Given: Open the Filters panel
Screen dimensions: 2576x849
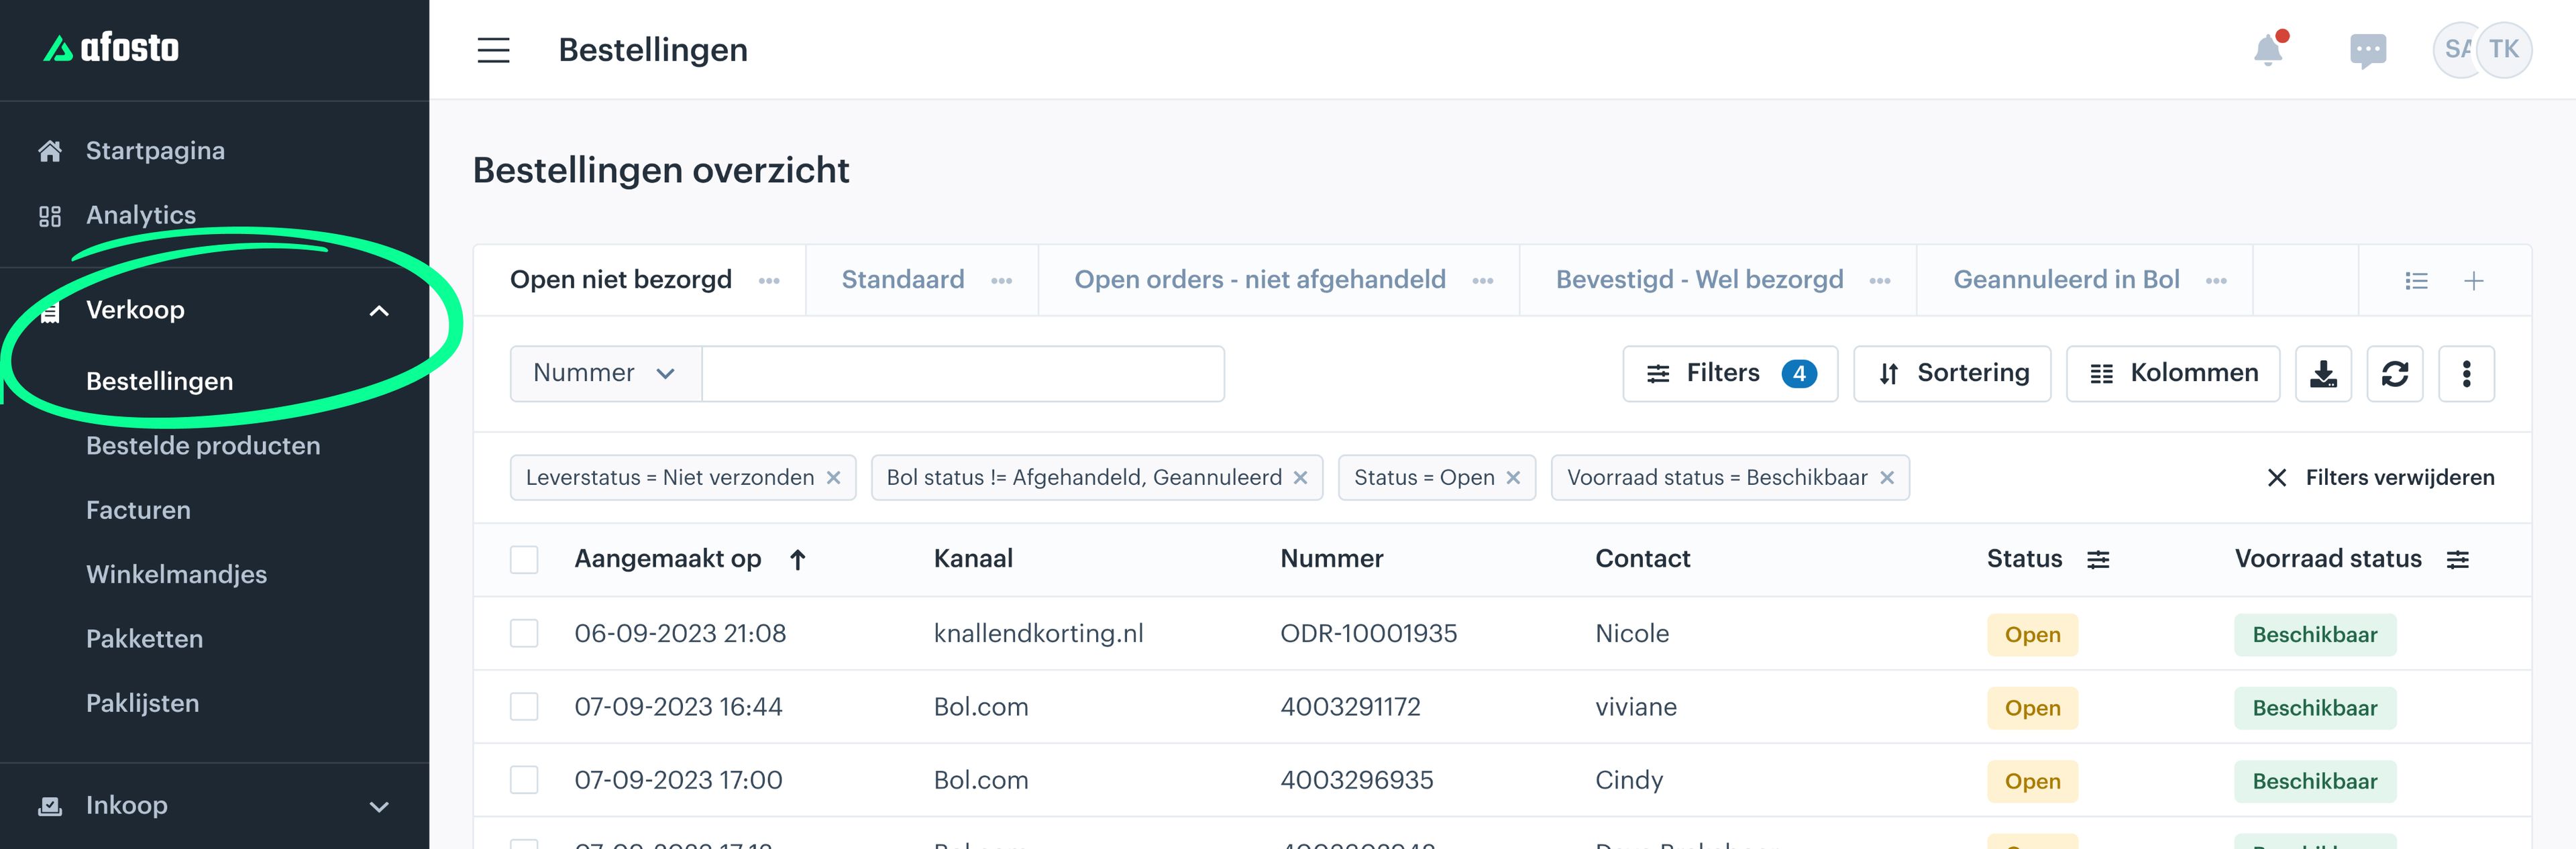Looking at the screenshot, I should click(1730, 374).
